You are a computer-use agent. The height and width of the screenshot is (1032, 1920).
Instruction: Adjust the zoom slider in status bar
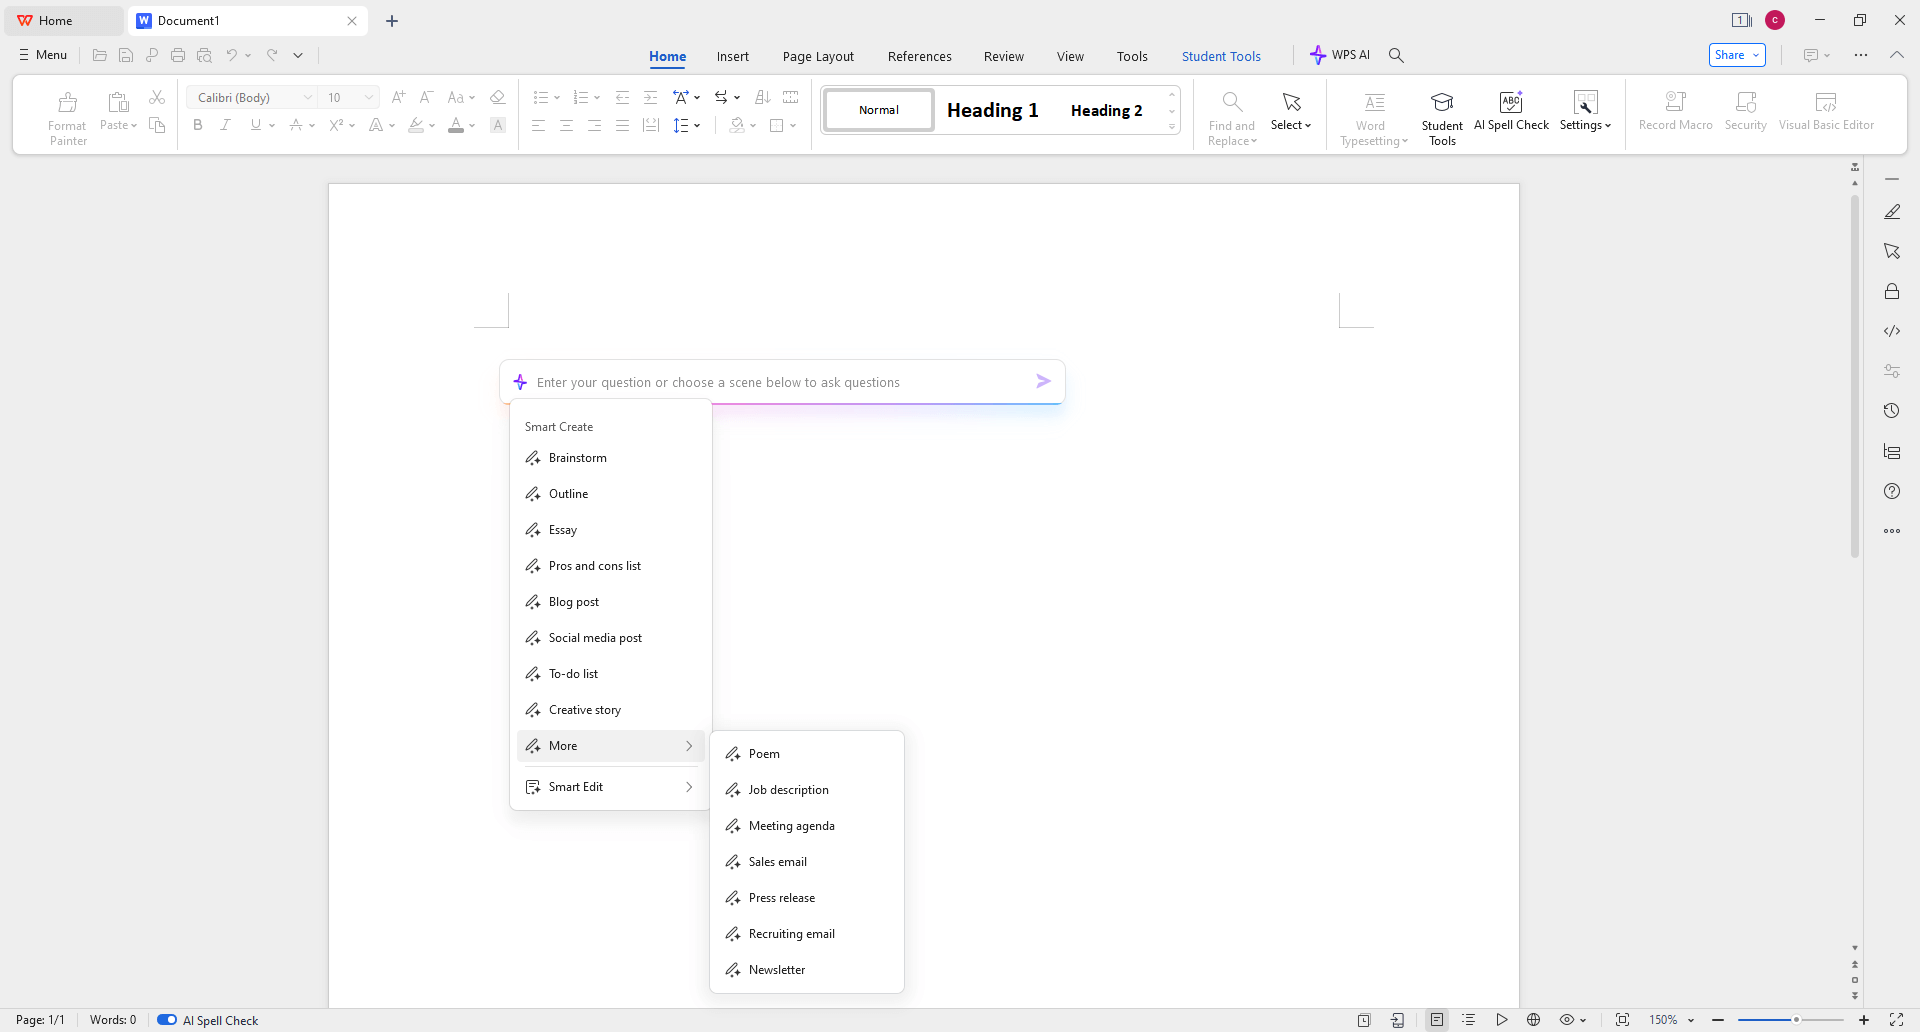(x=1795, y=1020)
